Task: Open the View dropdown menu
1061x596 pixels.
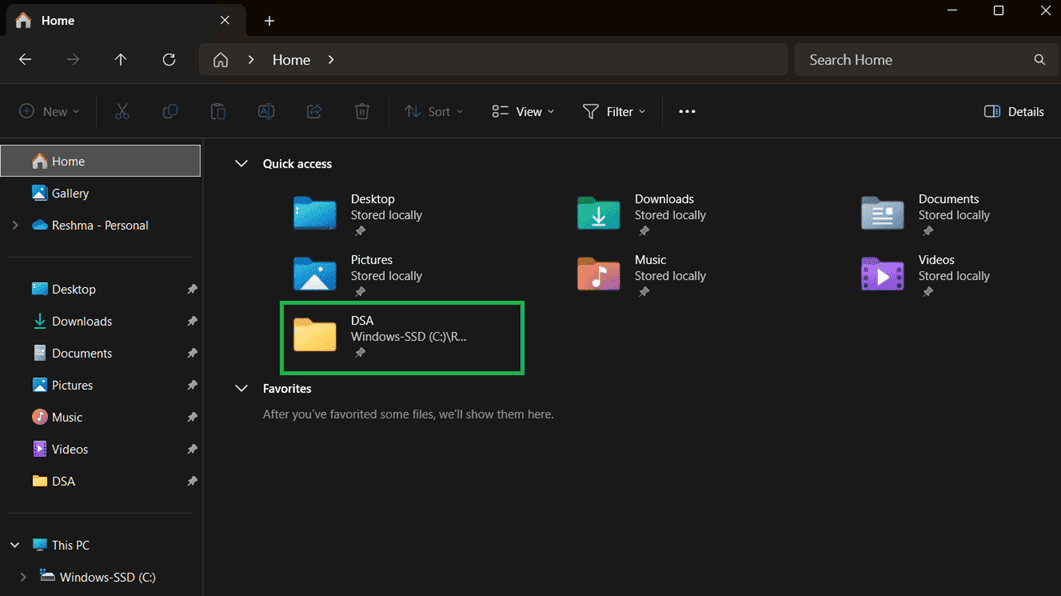Action: pyautogui.click(x=523, y=112)
